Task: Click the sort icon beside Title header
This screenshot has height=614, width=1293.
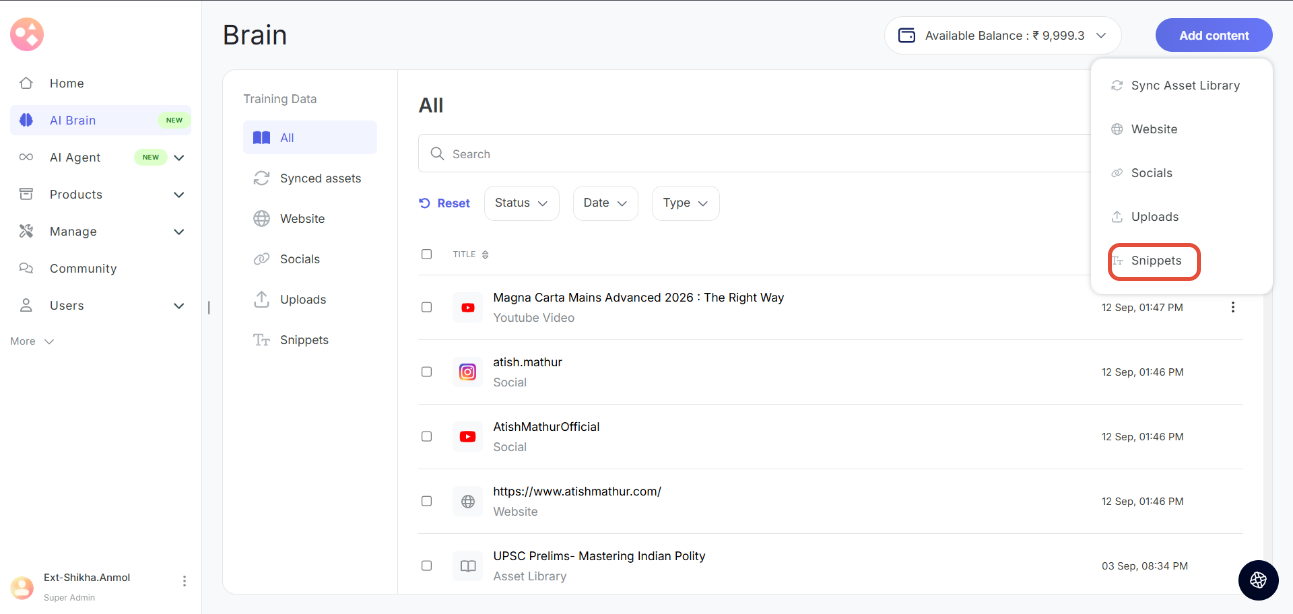Action: click(485, 255)
